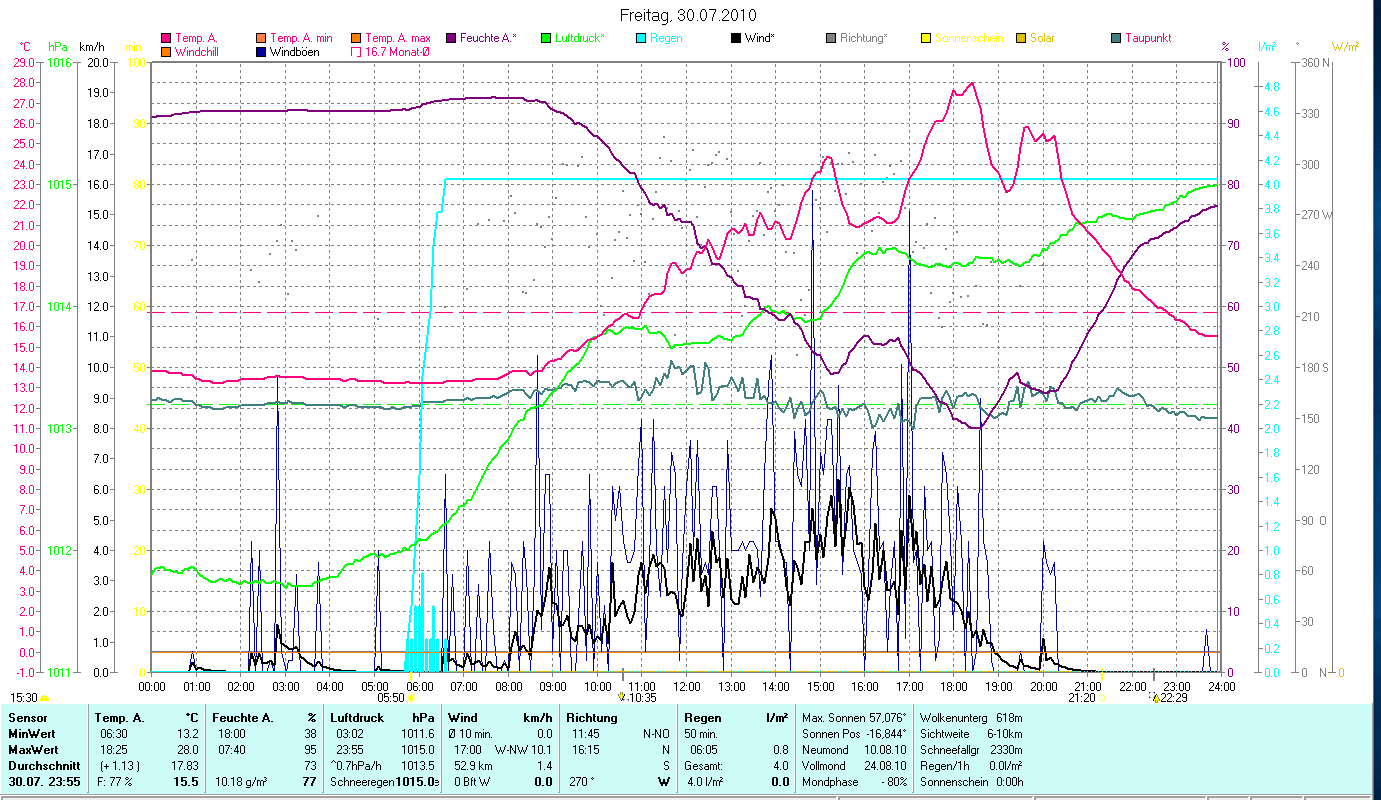This screenshot has height=800, width=1381.
Task: Click the 24:00 time axis label
Action: click(x=1222, y=686)
